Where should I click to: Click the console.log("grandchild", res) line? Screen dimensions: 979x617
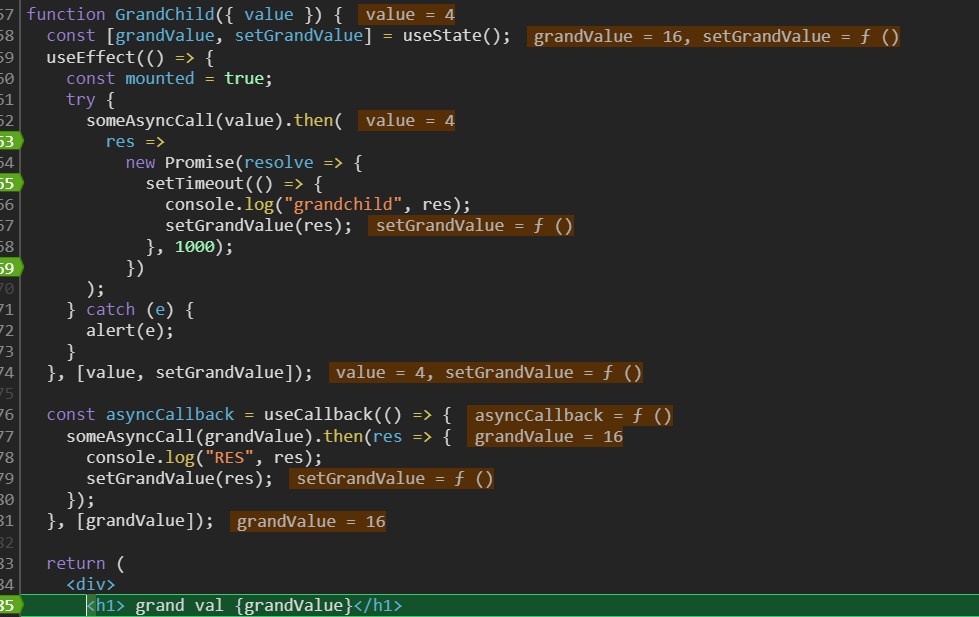[x=317, y=205]
